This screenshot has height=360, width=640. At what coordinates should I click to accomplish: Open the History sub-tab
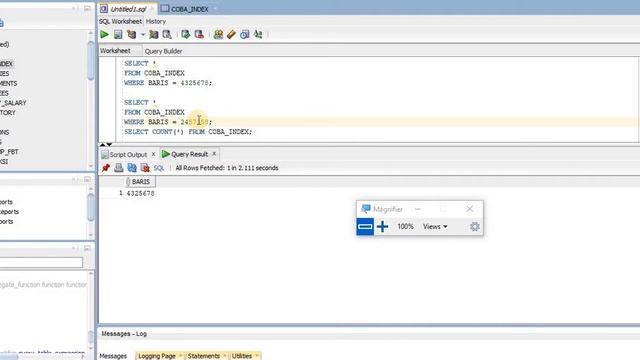(x=156, y=21)
